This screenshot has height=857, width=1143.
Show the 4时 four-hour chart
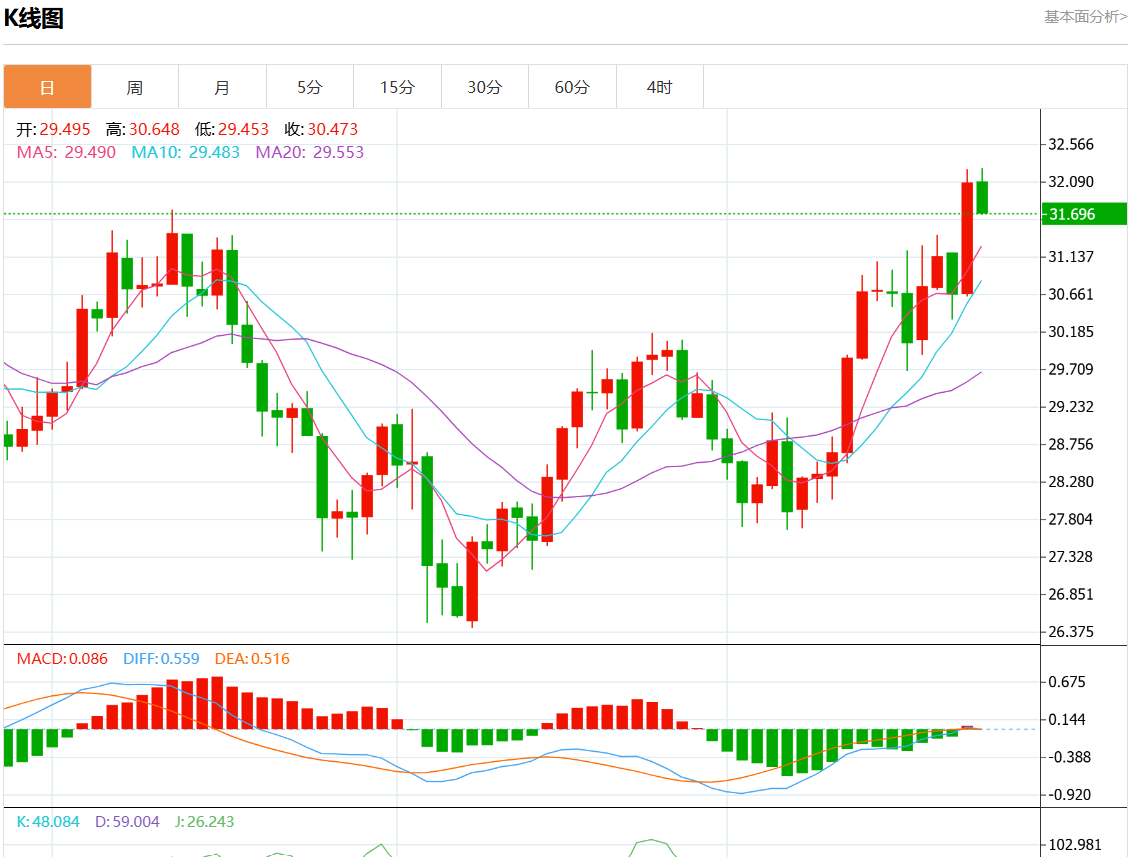[660, 88]
